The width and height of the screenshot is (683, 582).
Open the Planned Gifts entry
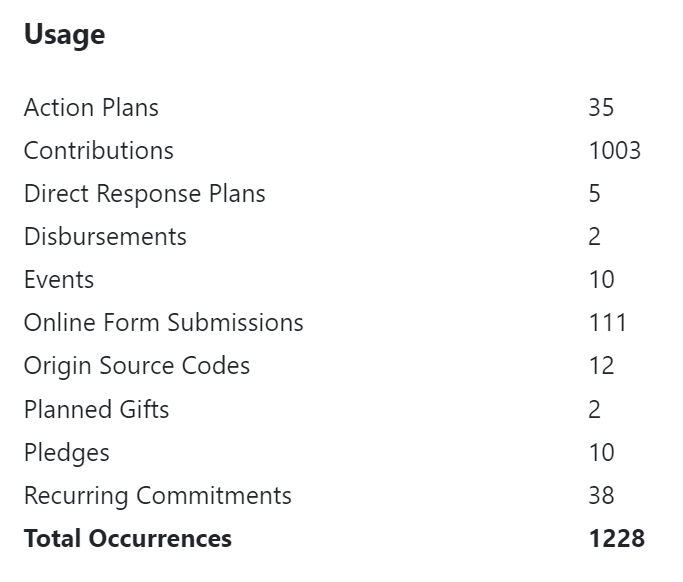coord(96,409)
